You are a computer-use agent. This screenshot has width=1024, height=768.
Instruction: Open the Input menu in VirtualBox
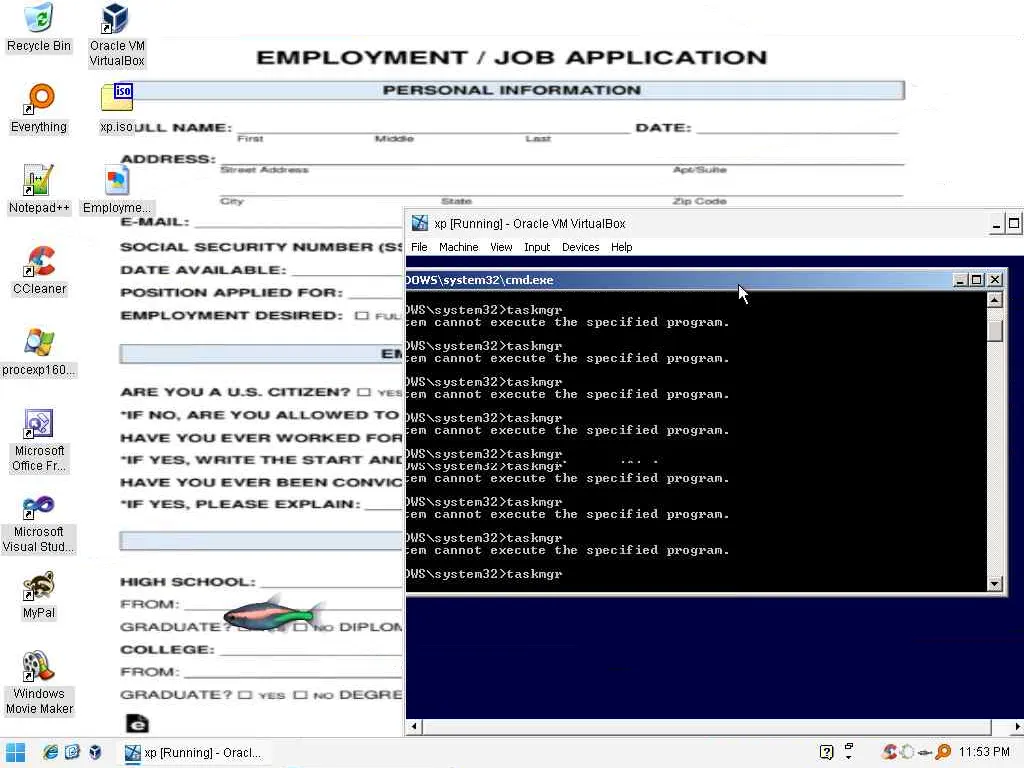(537, 247)
